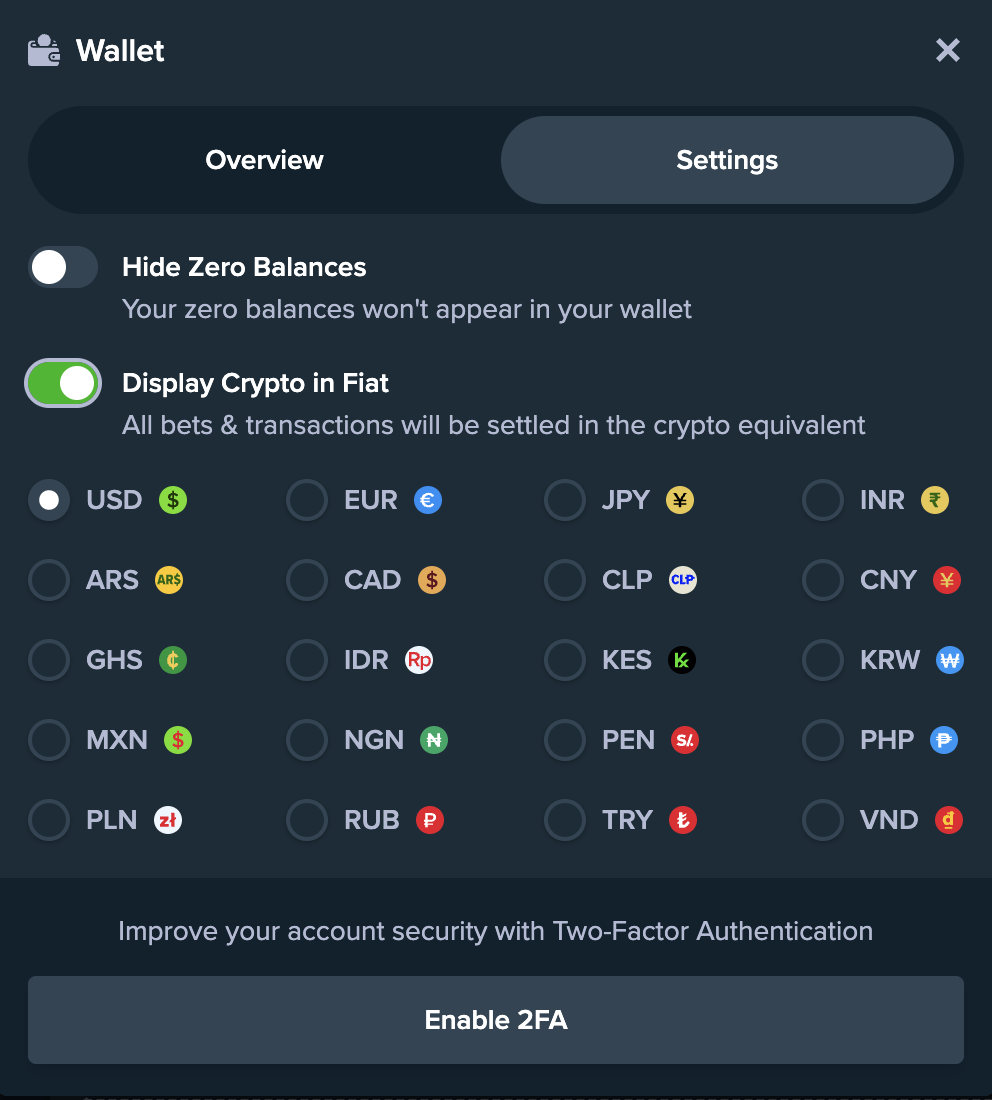This screenshot has width=992, height=1100.
Task: Select the CAD currency radio button
Action: [x=307, y=580]
